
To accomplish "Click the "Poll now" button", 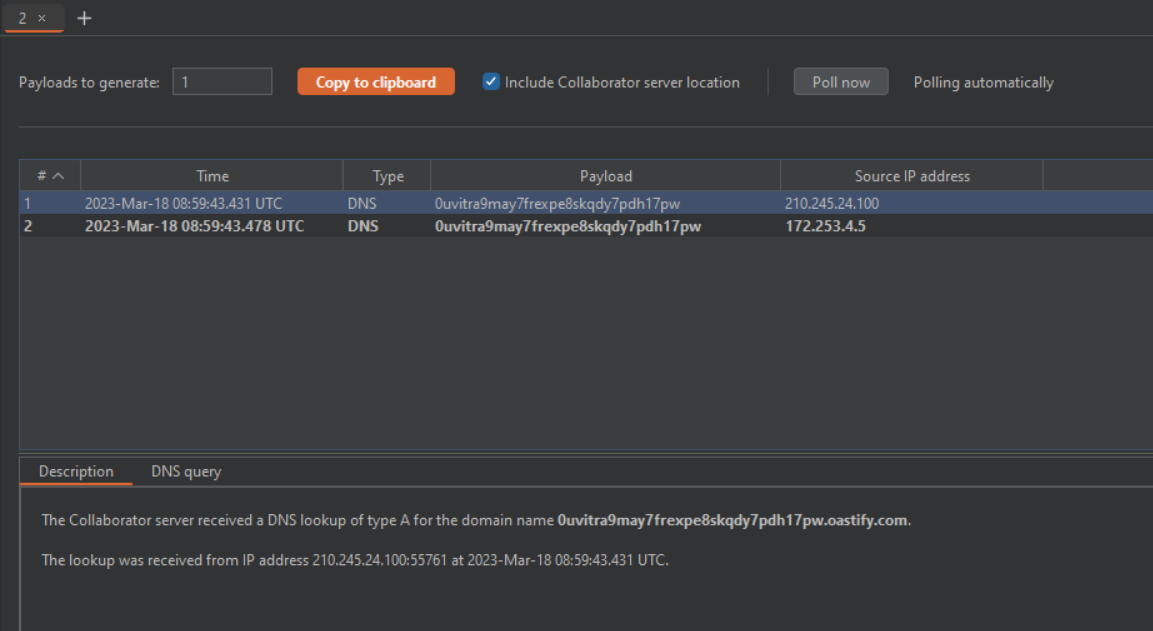I will coord(840,81).
